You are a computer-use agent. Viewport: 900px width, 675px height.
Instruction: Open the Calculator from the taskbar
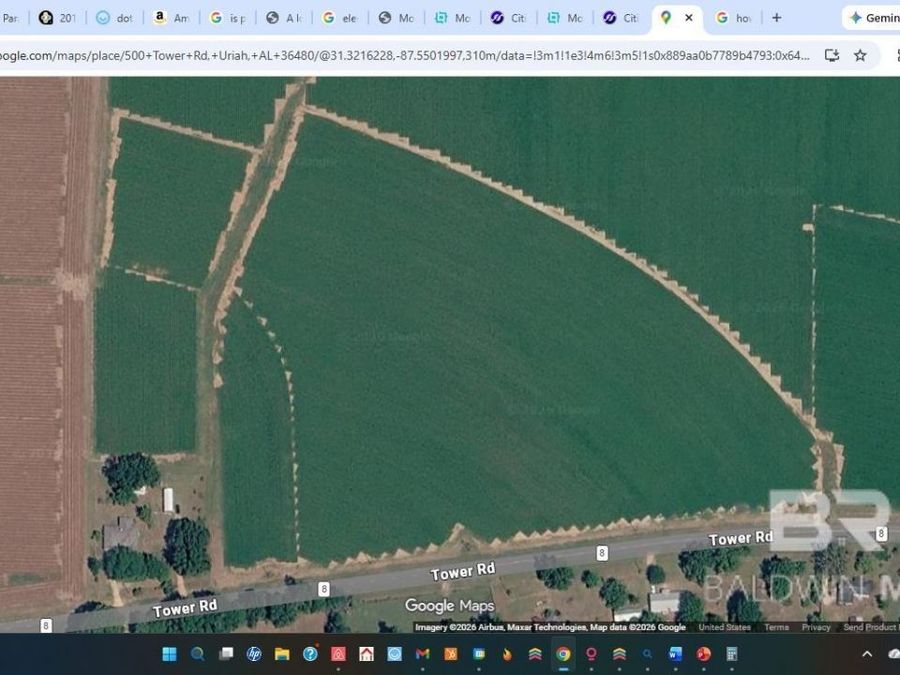[x=731, y=655]
